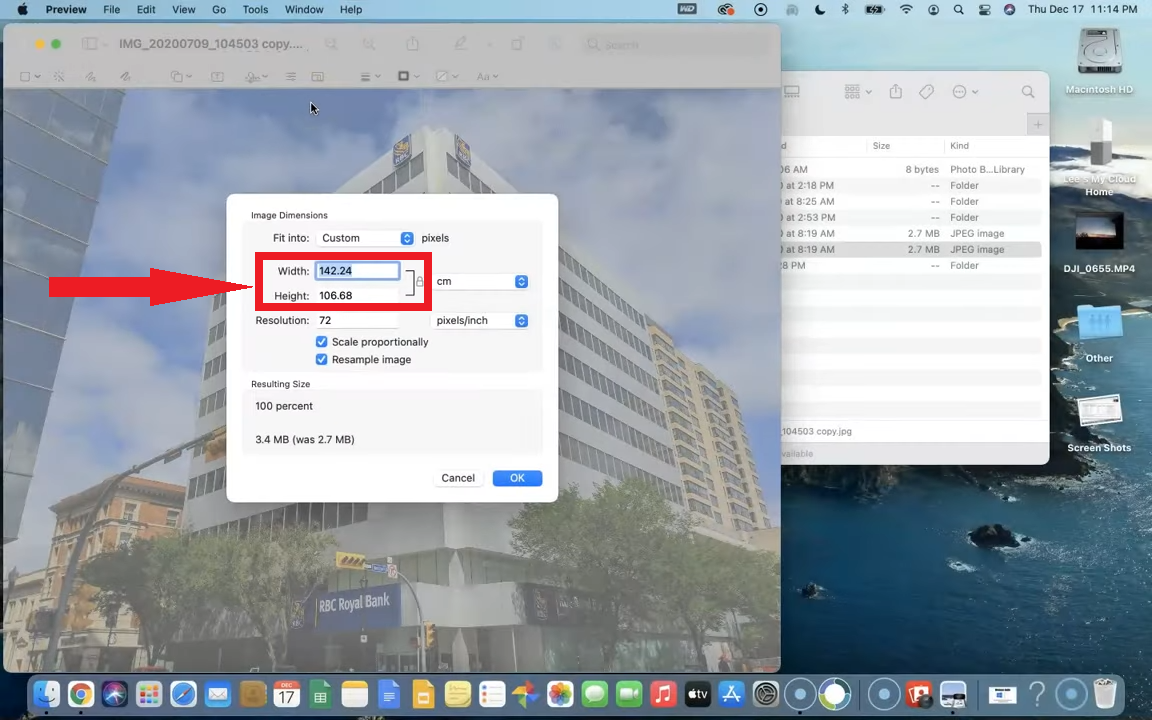Click the OK button
The width and height of the screenshot is (1152, 720).
[x=517, y=478]
